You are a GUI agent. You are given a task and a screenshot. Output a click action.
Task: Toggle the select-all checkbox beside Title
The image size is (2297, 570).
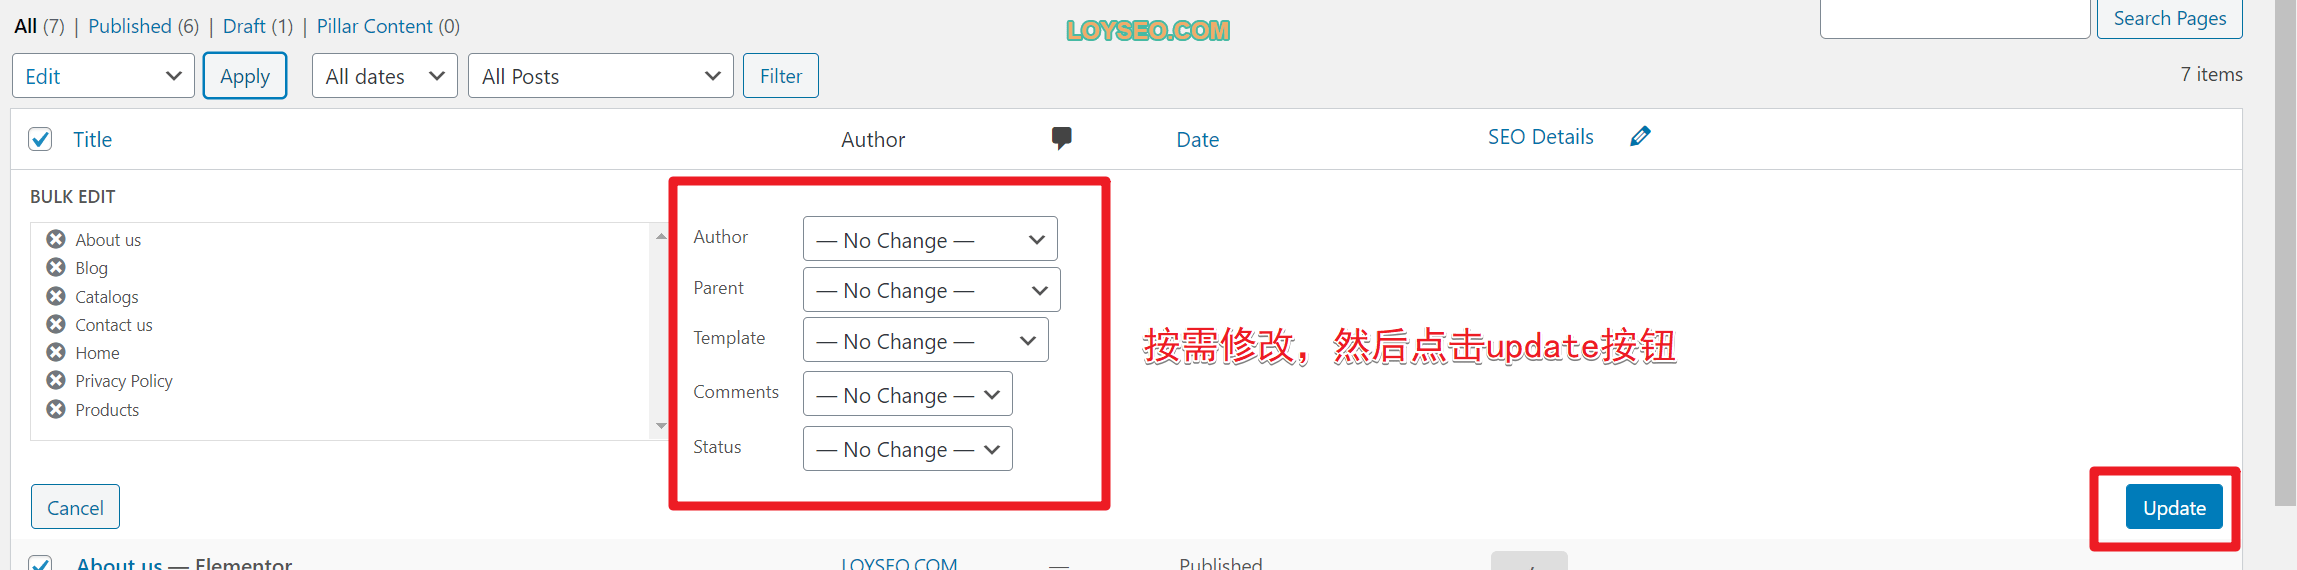(x=40, y=139)
